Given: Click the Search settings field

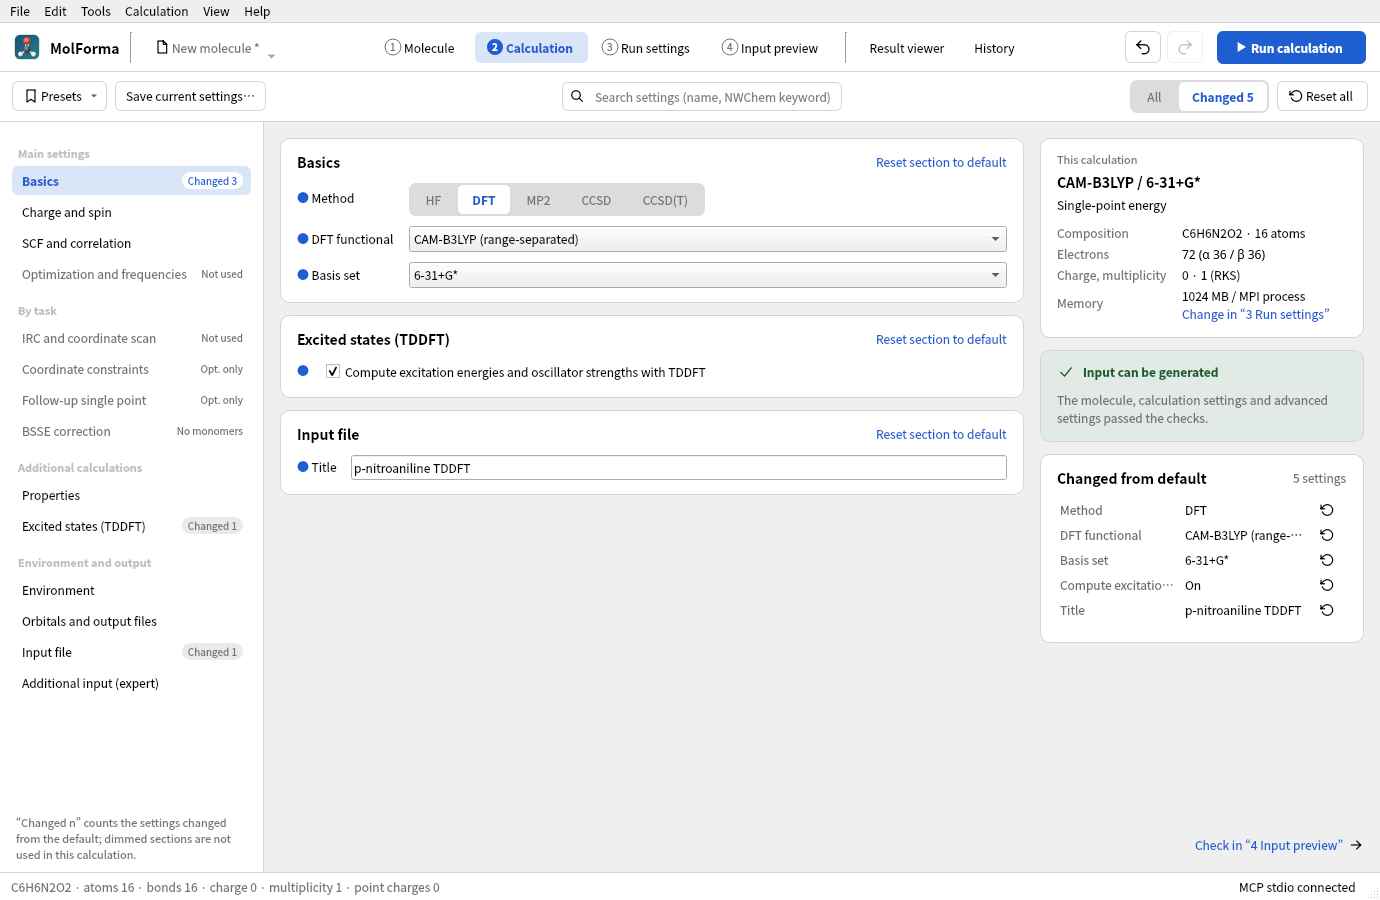Looking at the screenshot, I should click(x=702, y=97).
